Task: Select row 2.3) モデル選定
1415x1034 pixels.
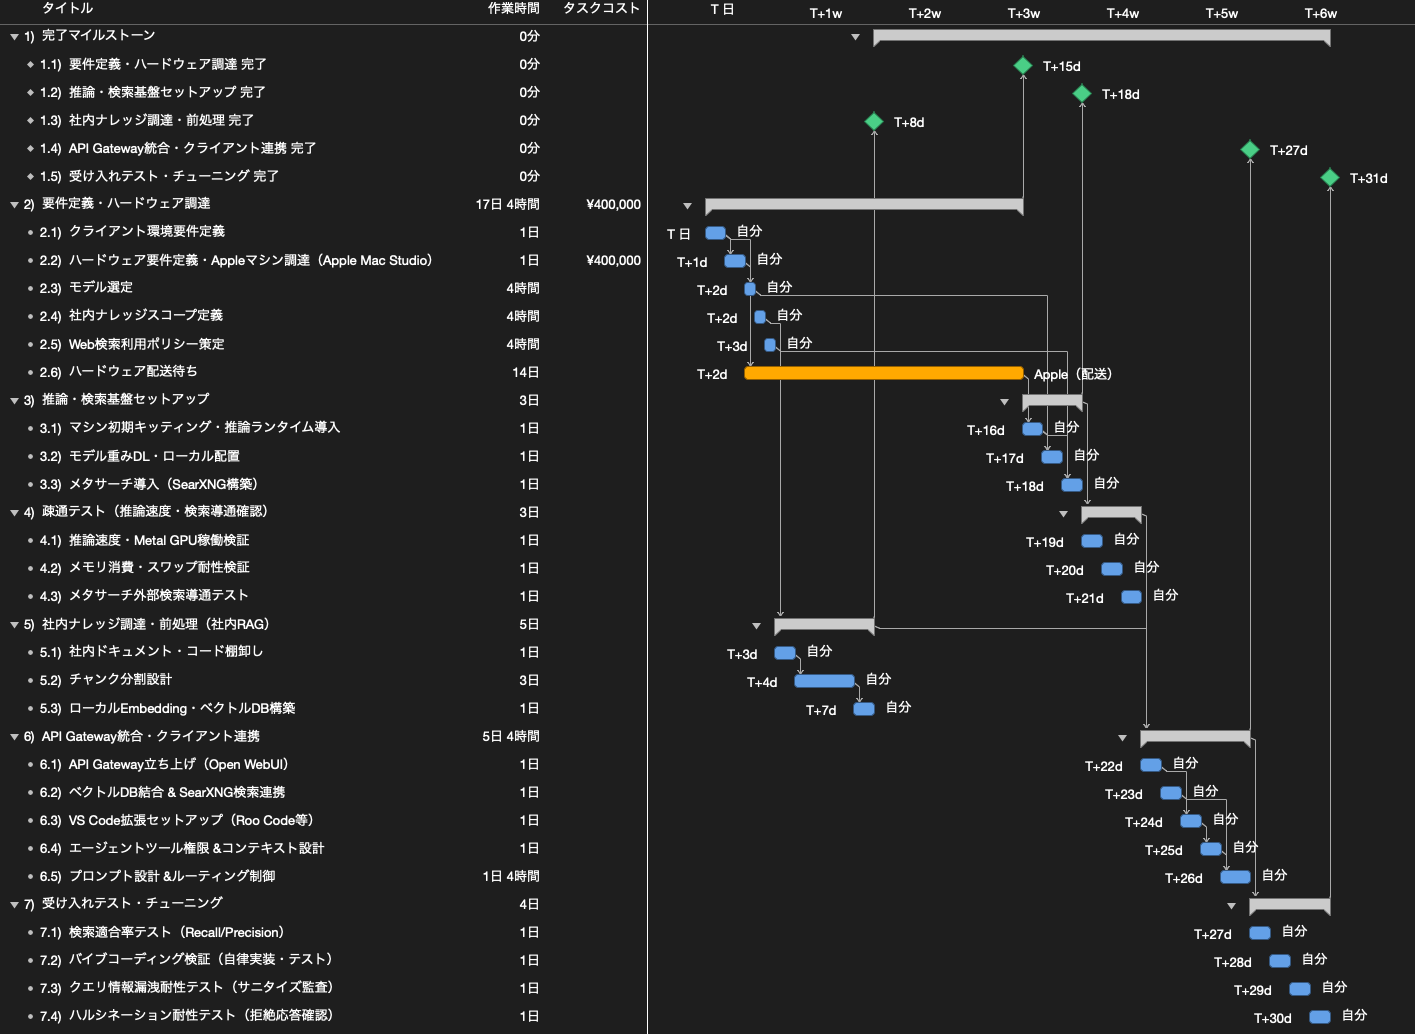Action: (x=323, y=288)
